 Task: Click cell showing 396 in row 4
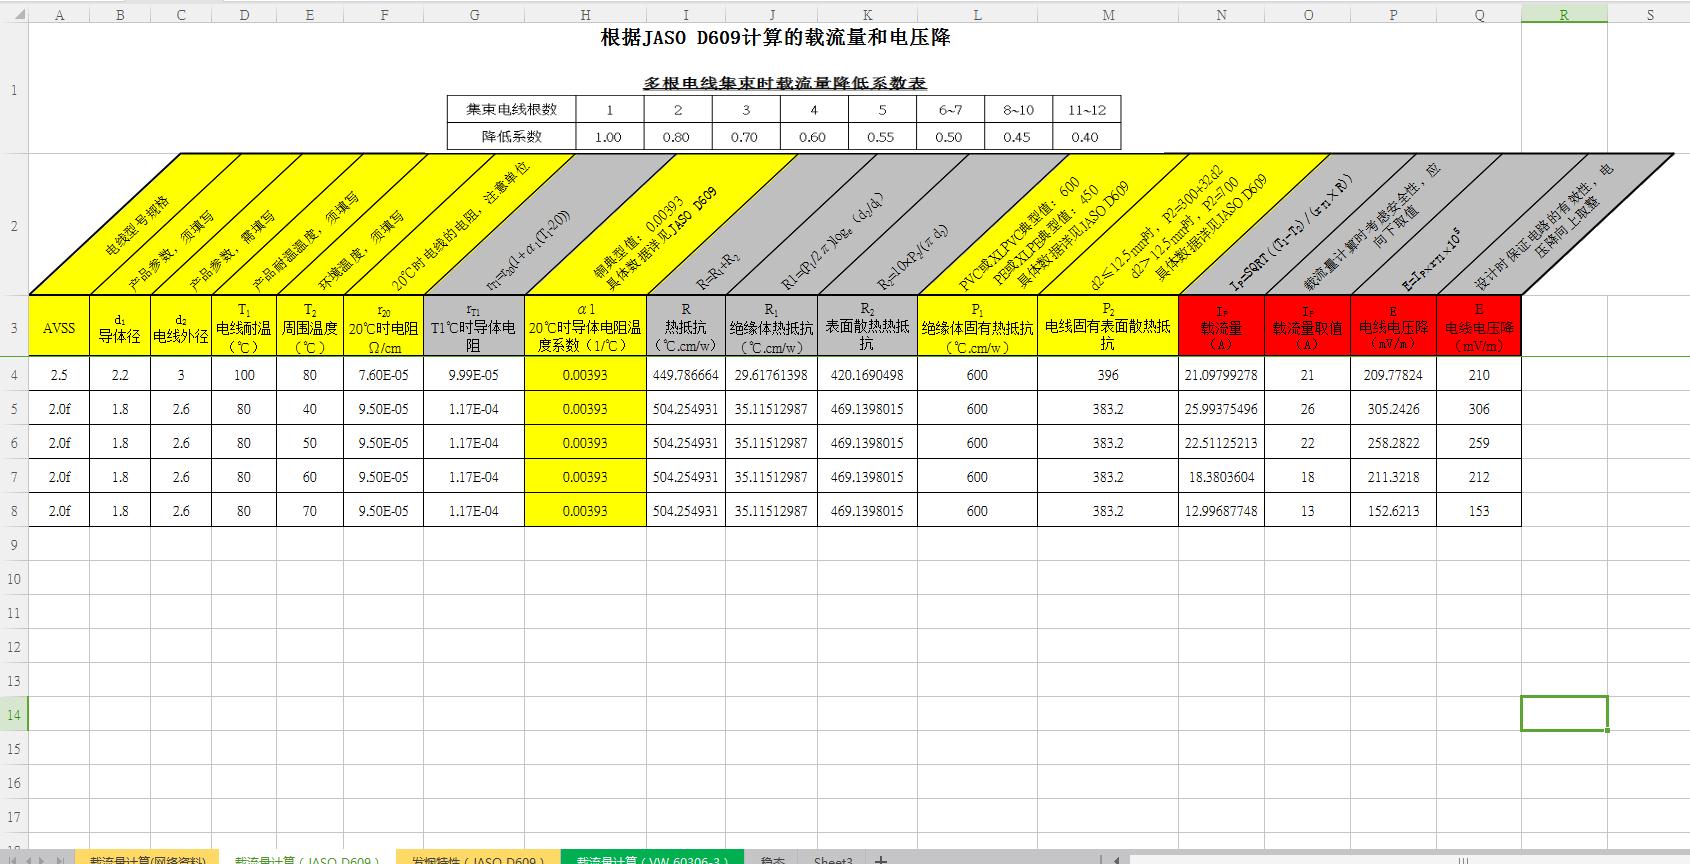click(1107, 375)
